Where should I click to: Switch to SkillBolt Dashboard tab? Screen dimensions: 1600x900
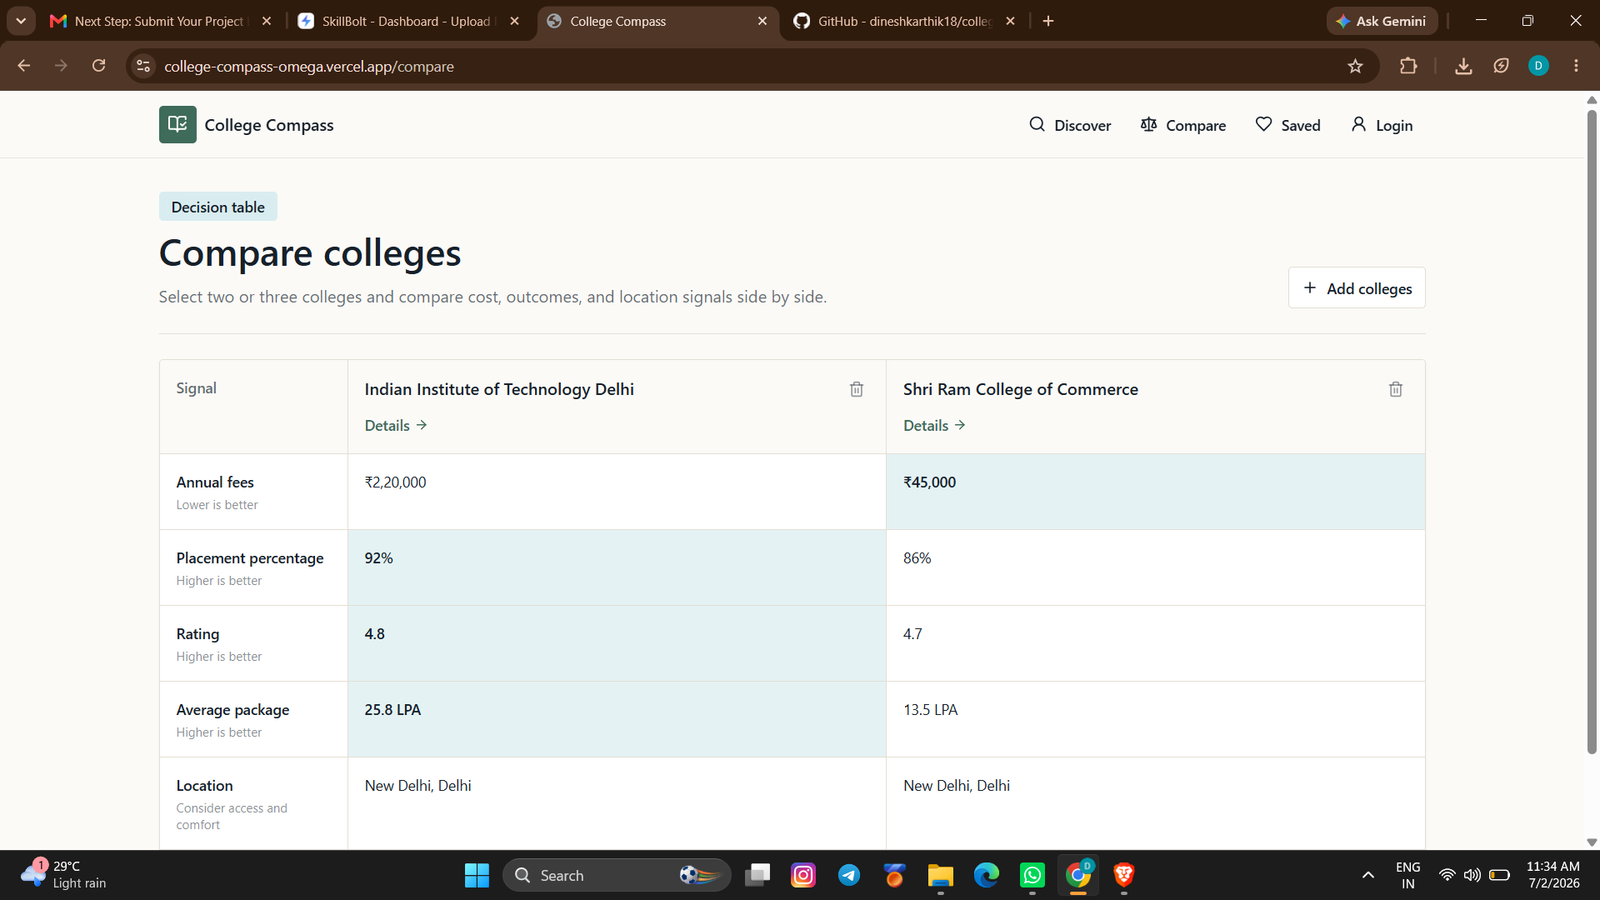408,21
